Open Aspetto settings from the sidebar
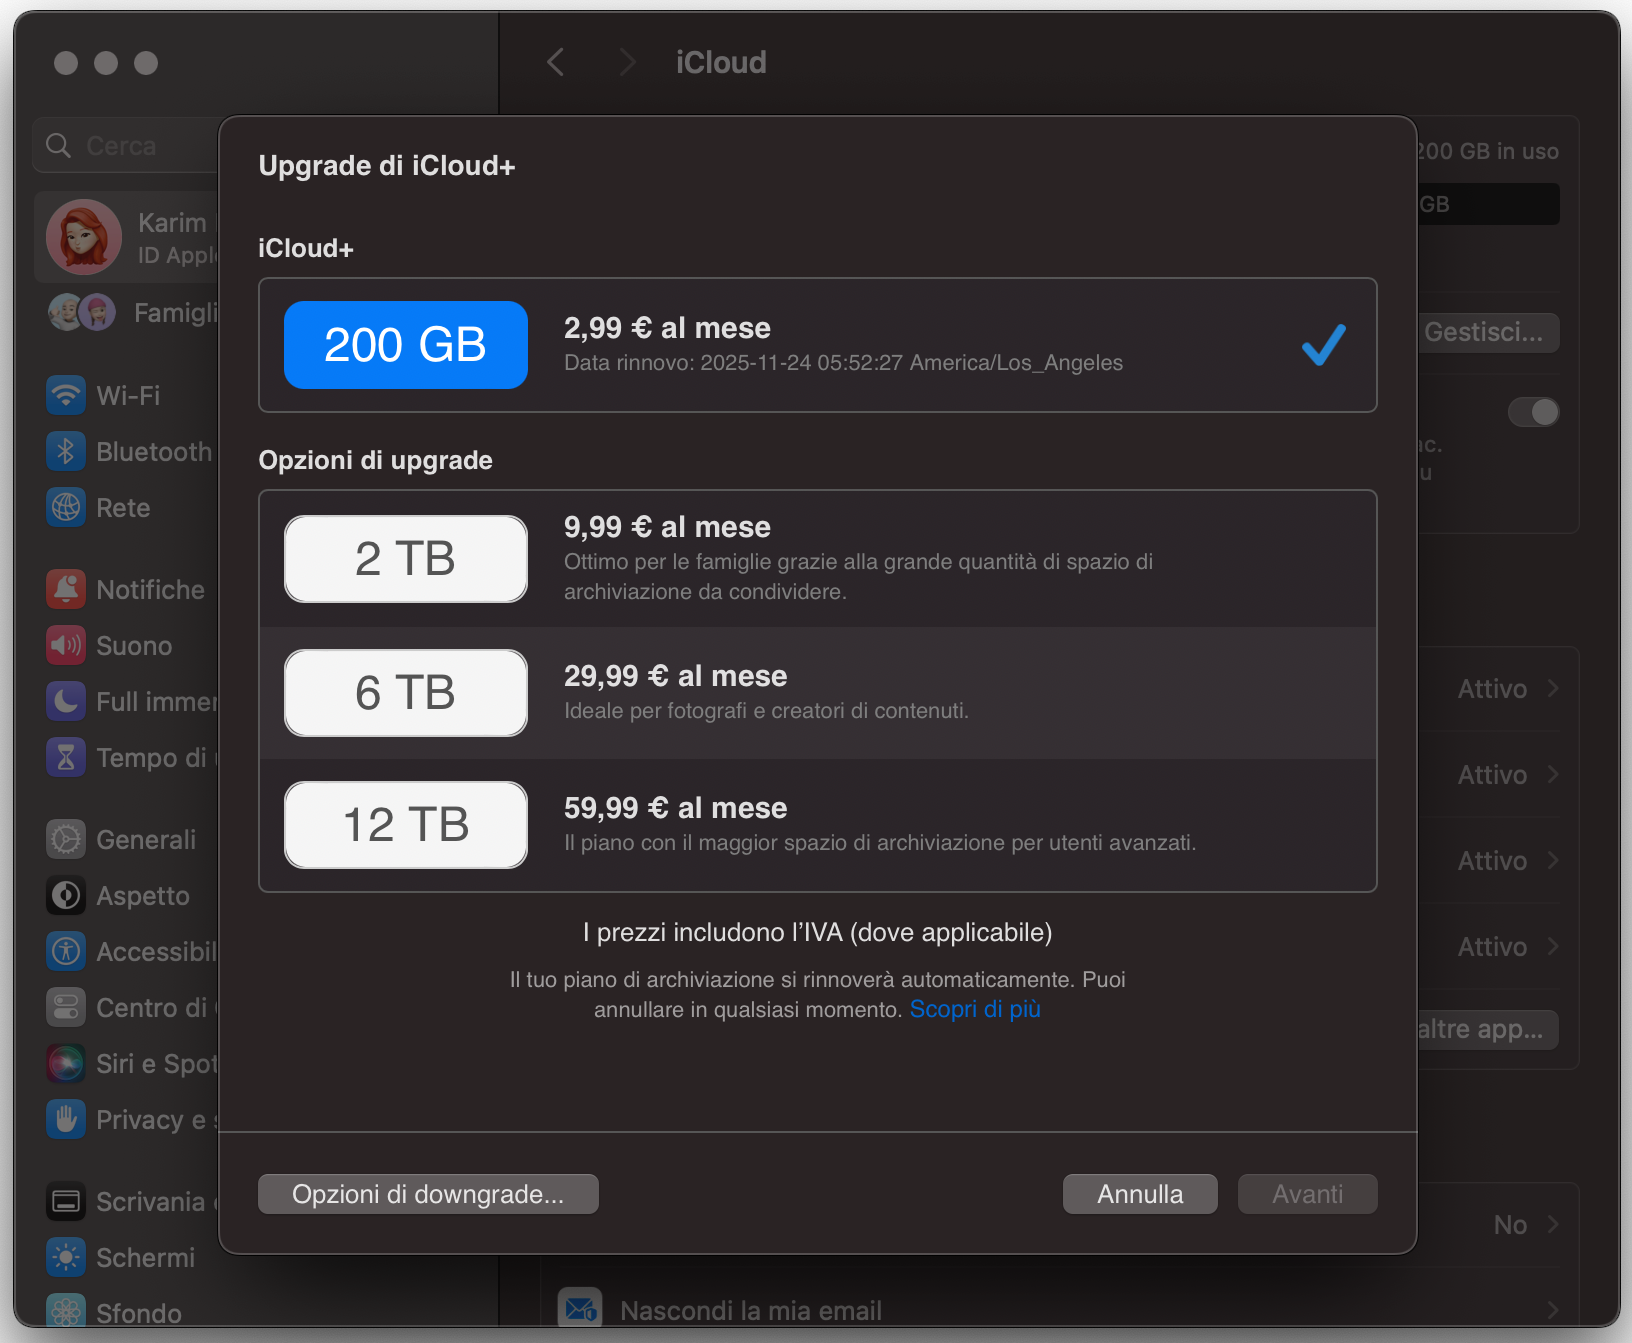Screen dimensions: 1632x1343 pyautogui.click(x=65, y=895)
